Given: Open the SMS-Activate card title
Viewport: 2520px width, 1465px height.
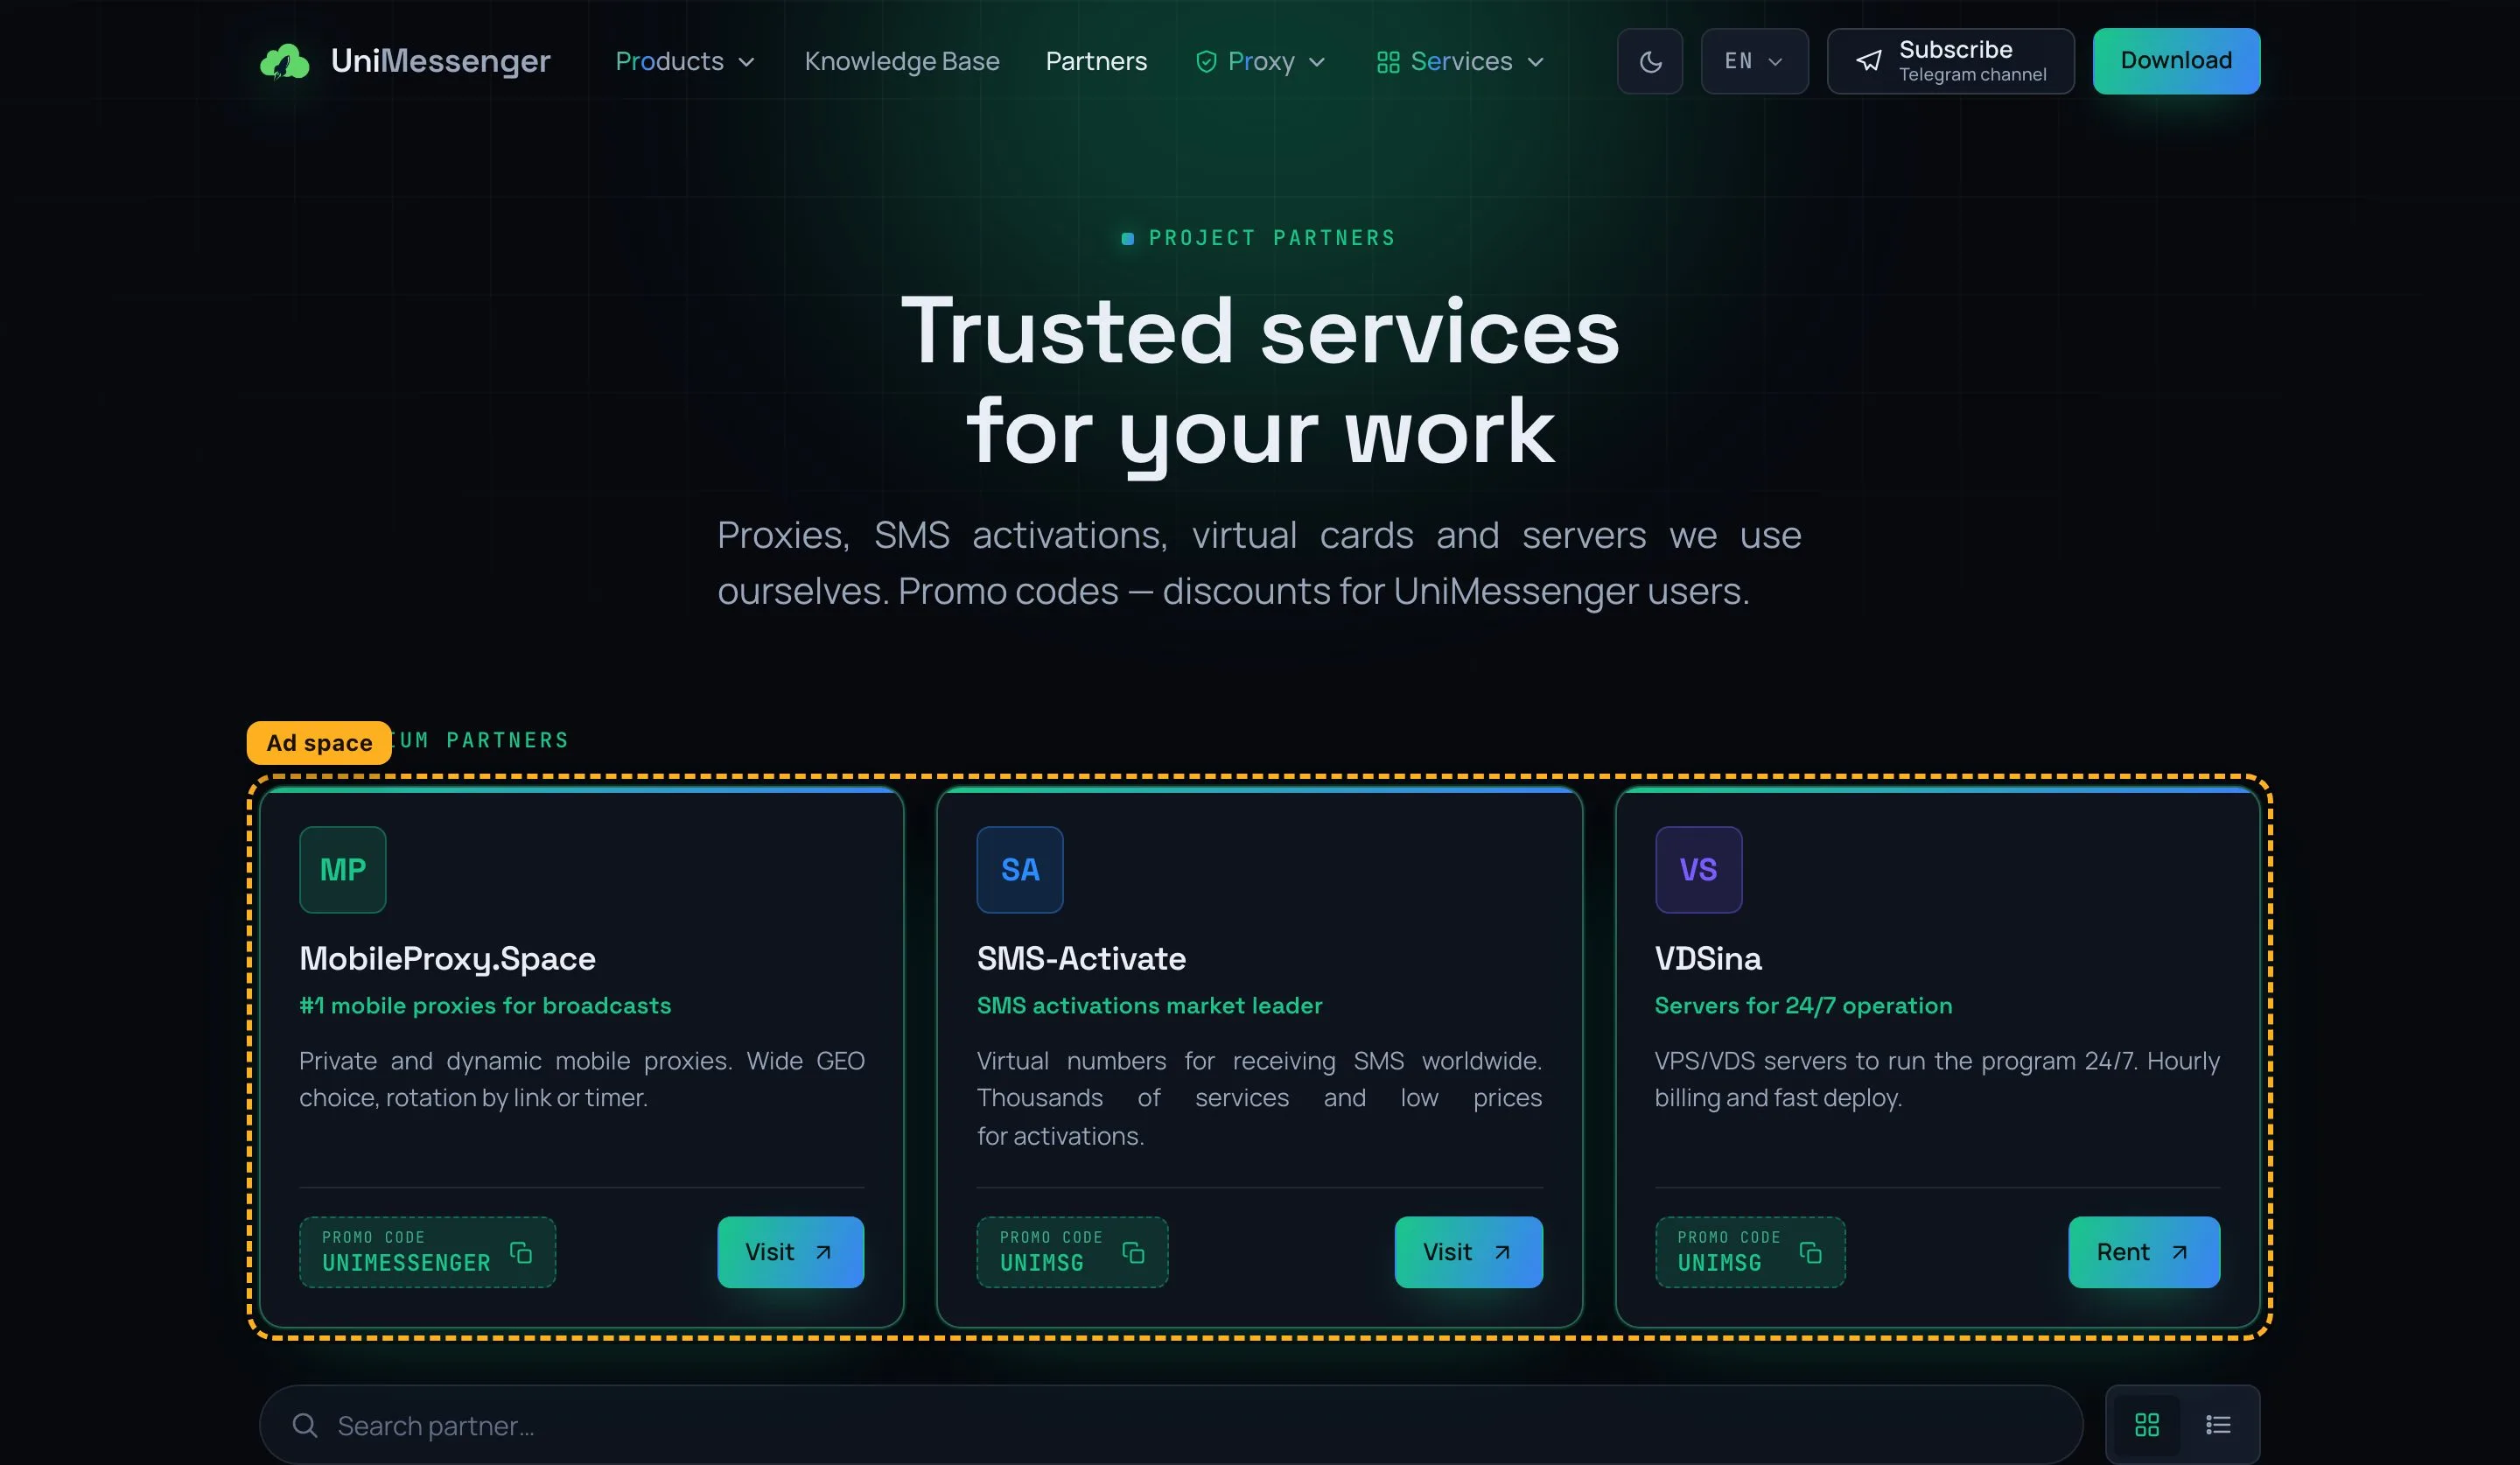Looking at the screenshot, I should [x=1081, y=958].
